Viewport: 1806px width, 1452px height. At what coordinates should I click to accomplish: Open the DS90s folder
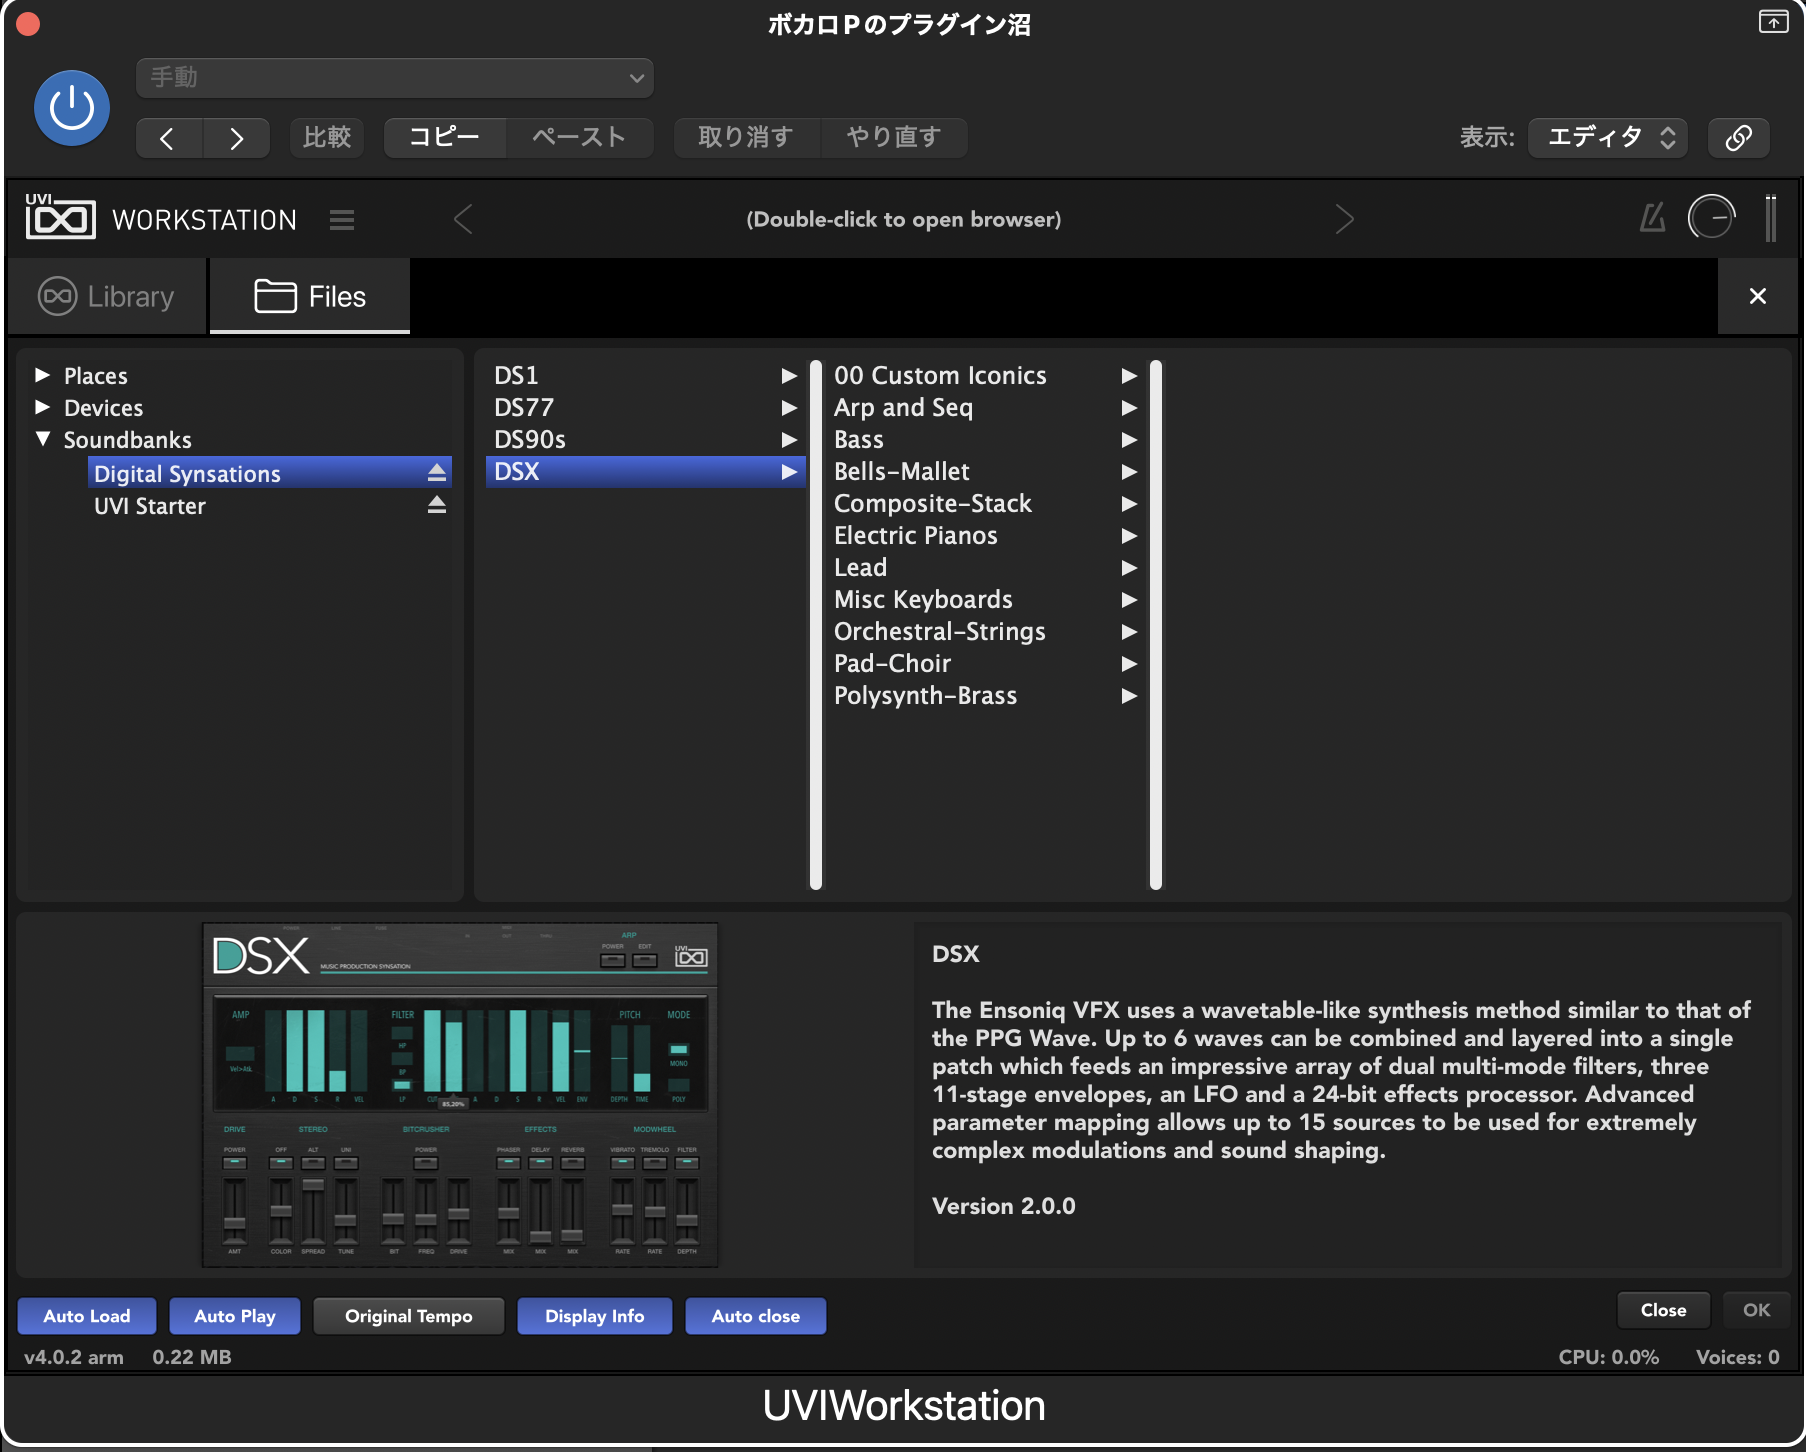coord(645,439)
